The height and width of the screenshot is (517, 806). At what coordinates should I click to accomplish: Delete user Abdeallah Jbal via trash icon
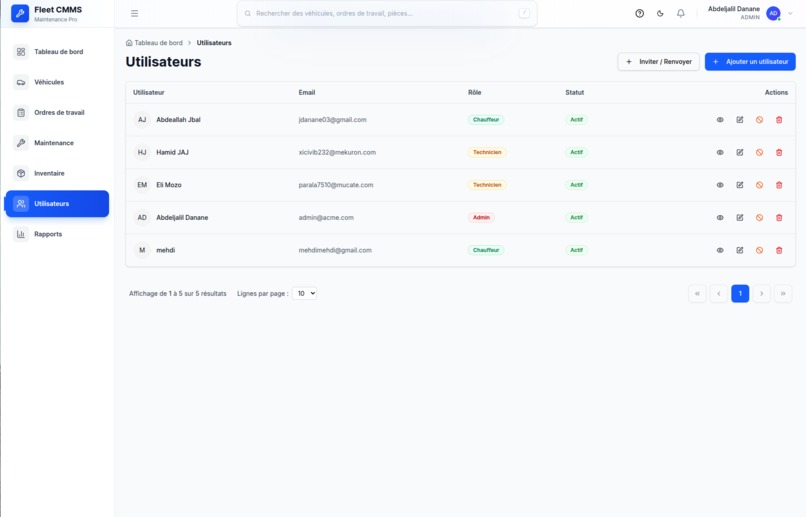click(779, 120)
